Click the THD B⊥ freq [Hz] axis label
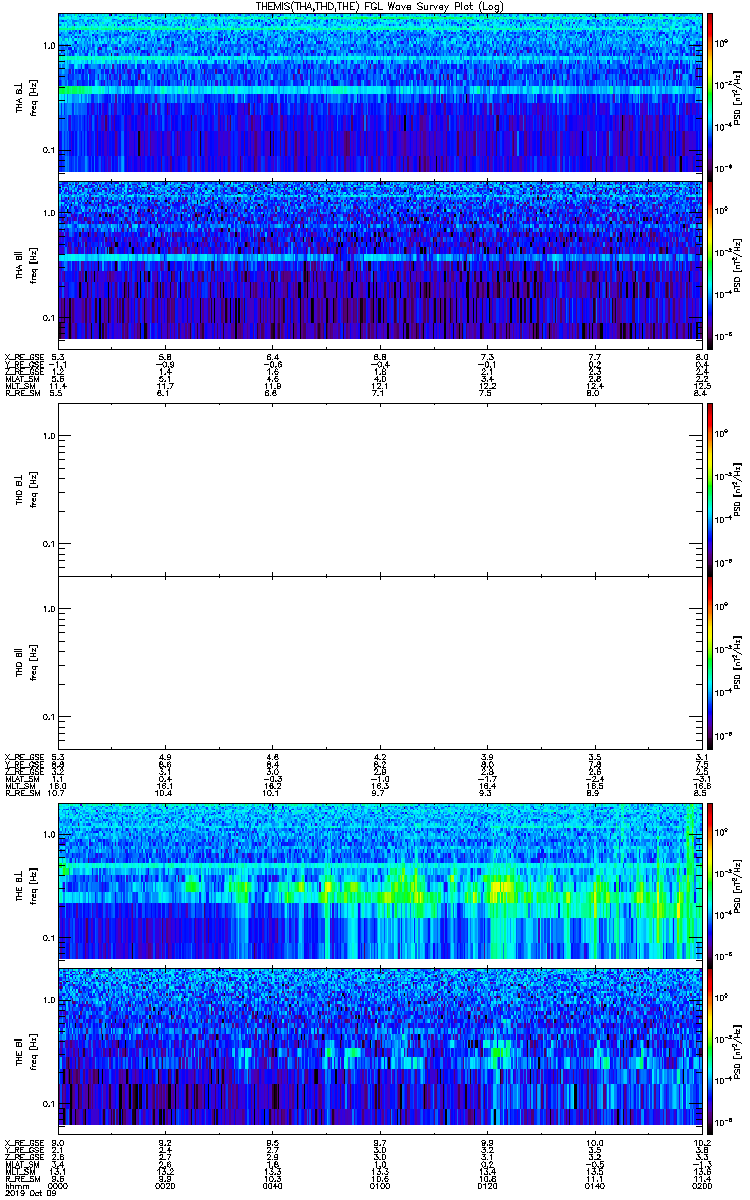The height and width of the screenshot is (1200, 750). point(24,490)
